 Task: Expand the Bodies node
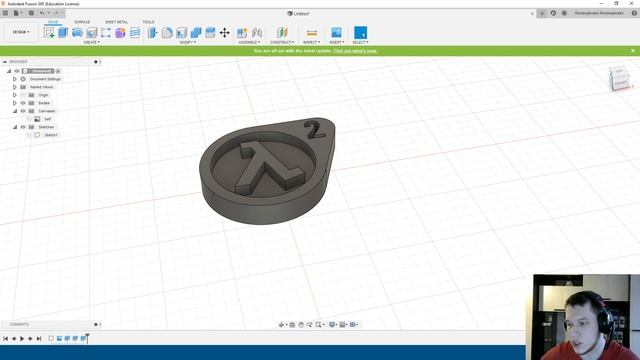tap(15, 103)
